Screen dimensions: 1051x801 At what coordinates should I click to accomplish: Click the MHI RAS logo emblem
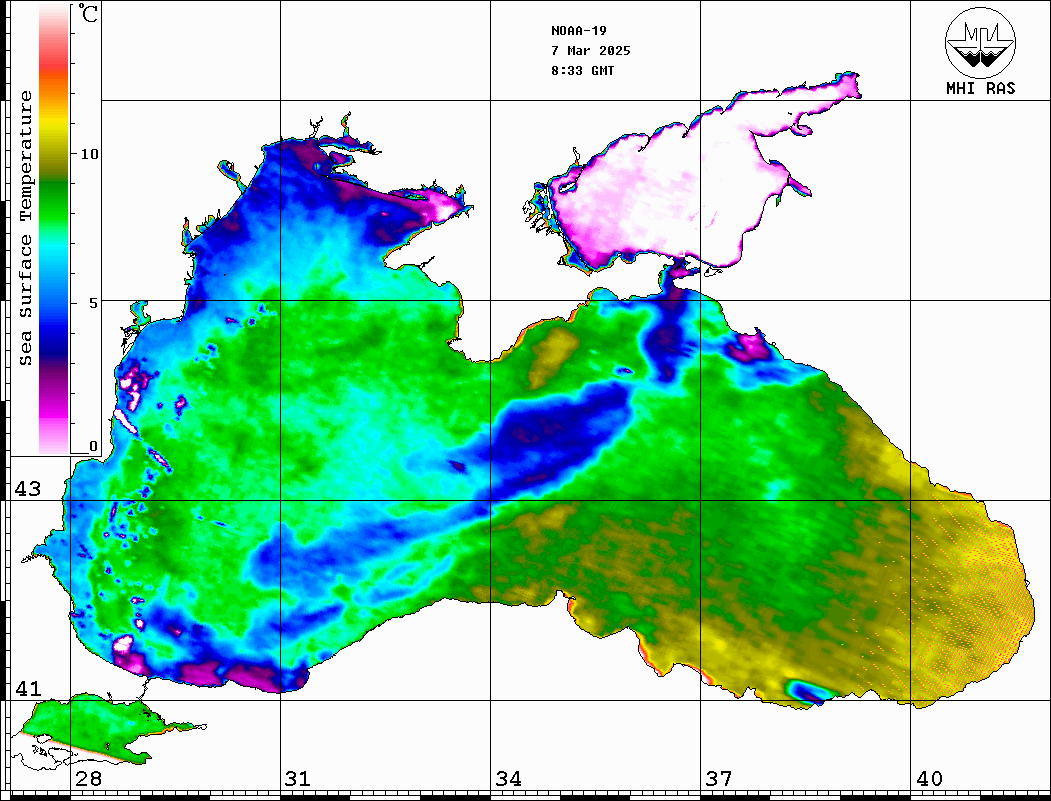tap(980, 42)
